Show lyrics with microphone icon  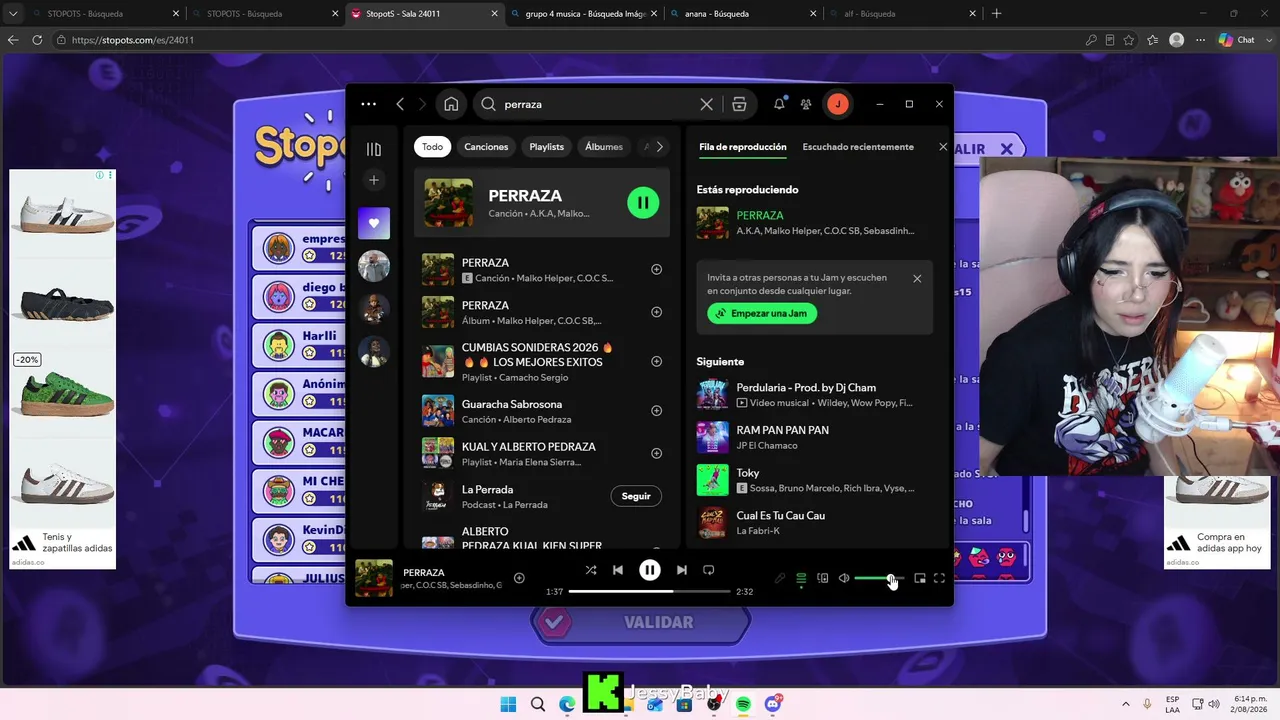[780, 578]
